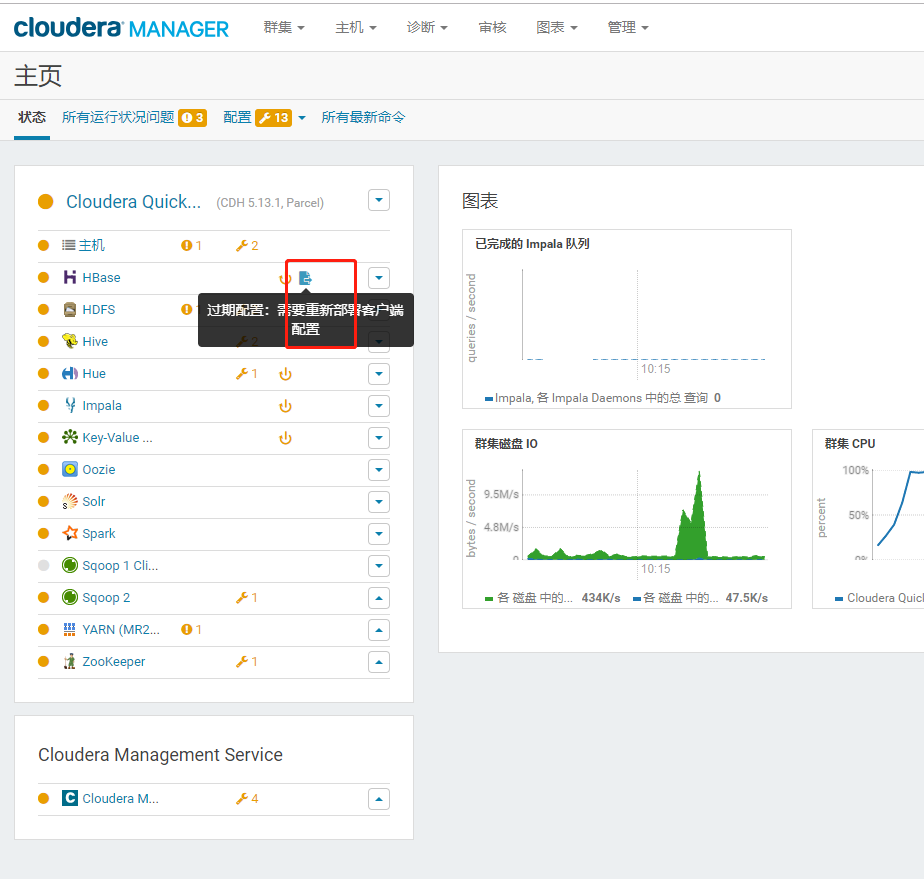Open the Cloudera Manager logo home link
This screenshot has width=924, height=879.
click(x=121, y=28)
